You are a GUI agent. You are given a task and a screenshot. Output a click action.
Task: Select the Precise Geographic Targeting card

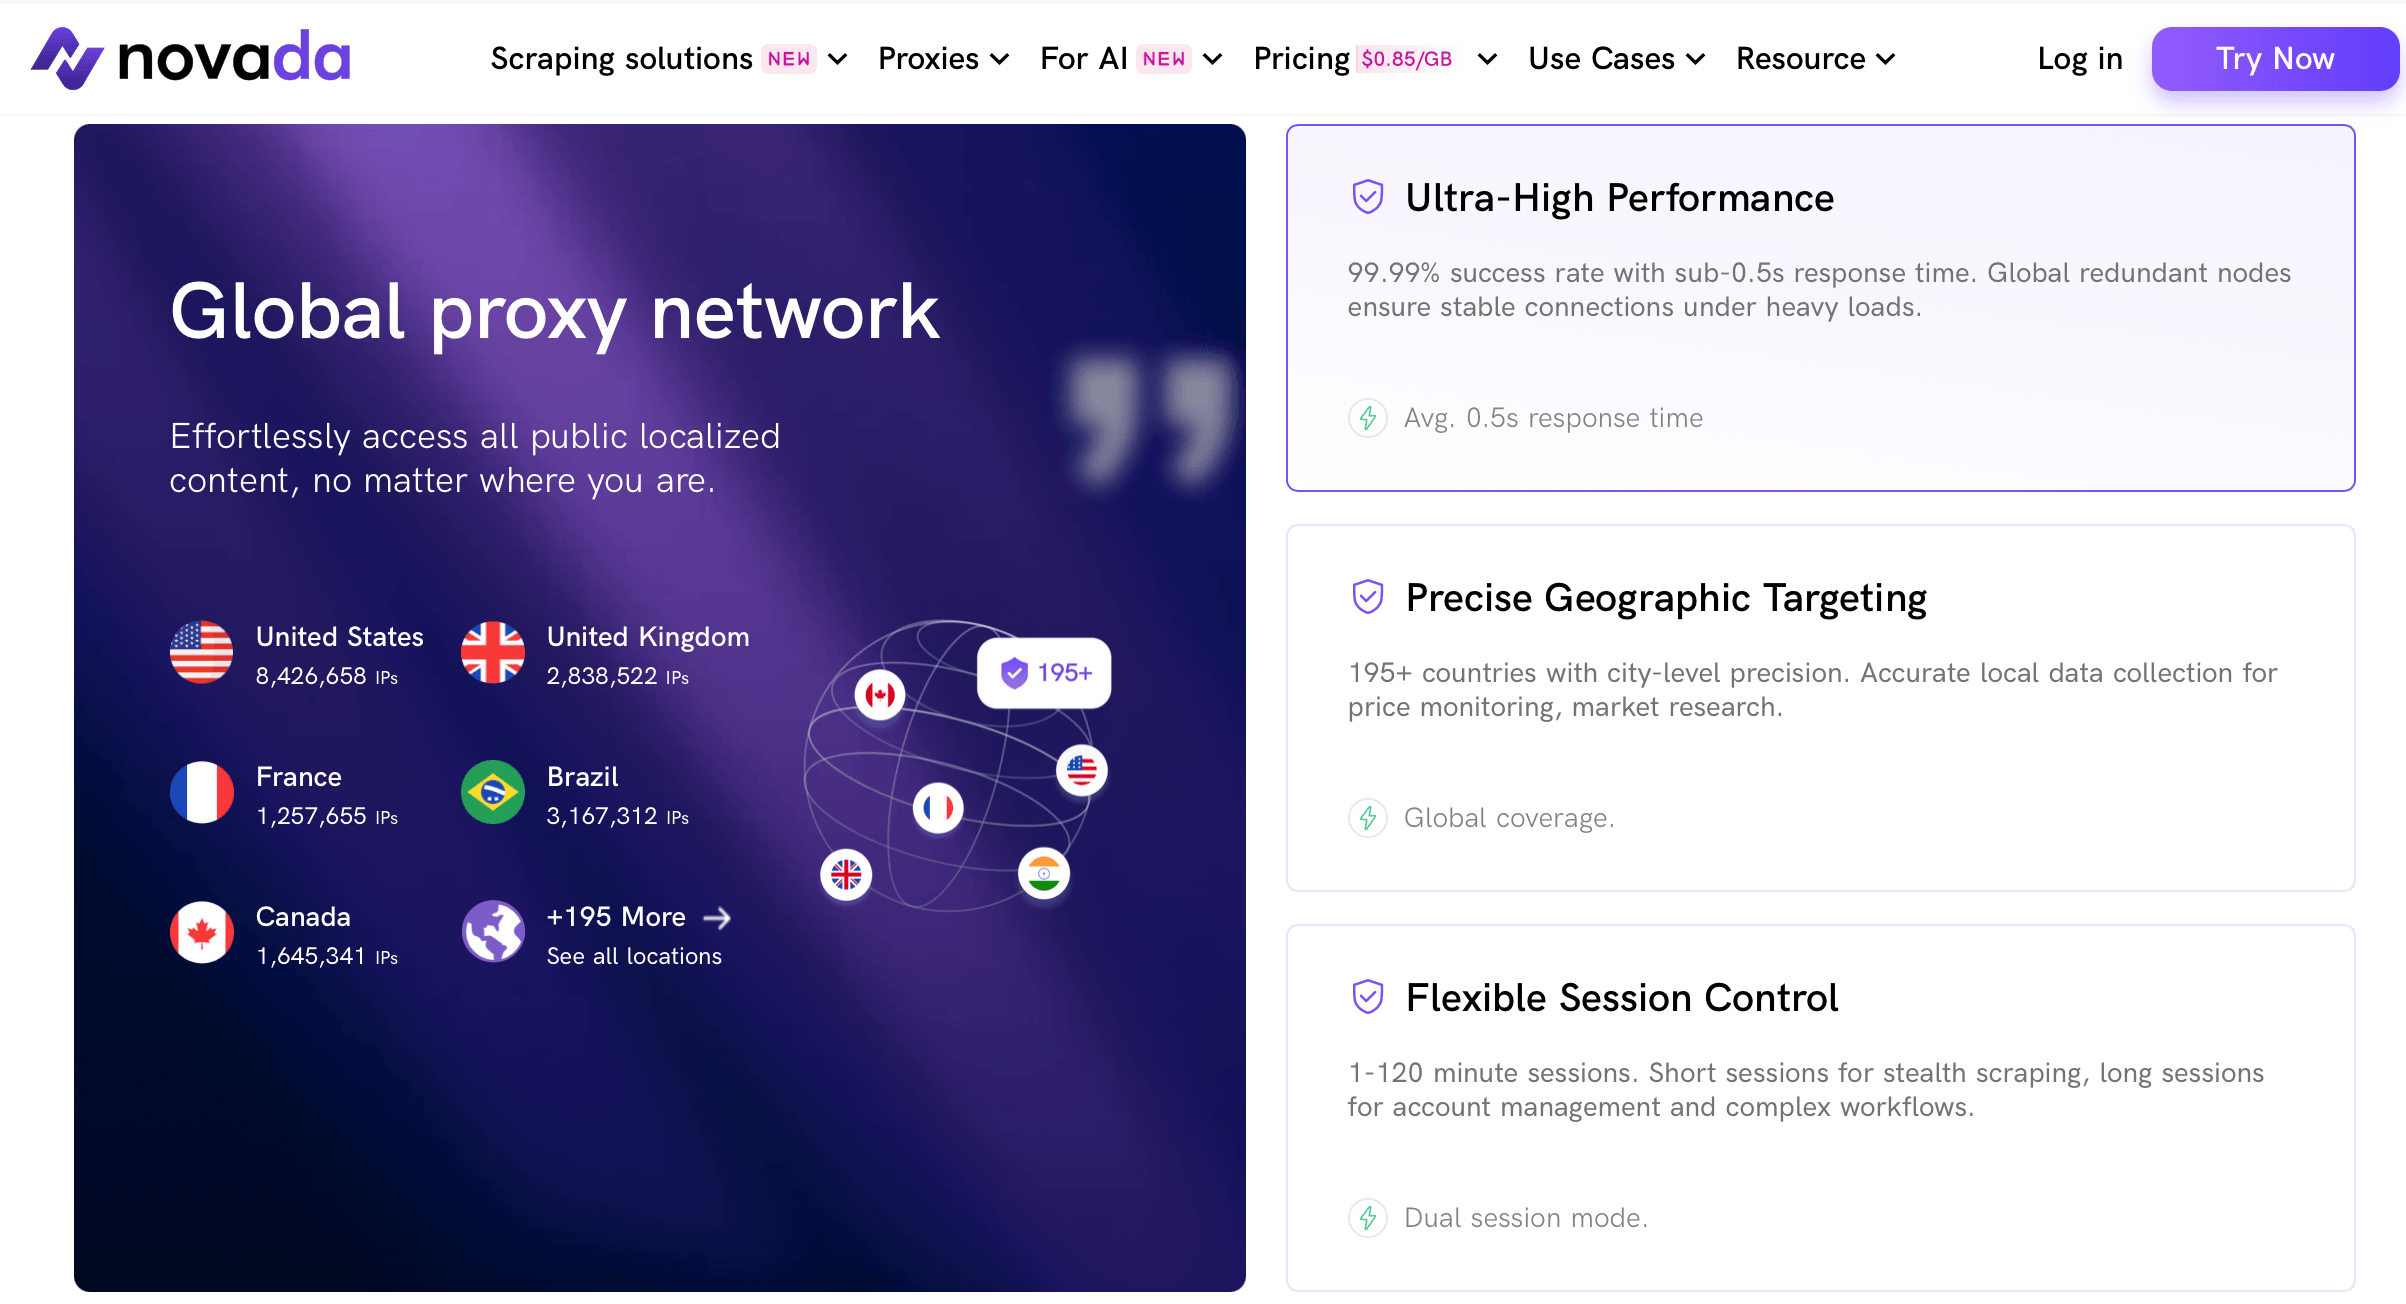tap(1820, 708)
